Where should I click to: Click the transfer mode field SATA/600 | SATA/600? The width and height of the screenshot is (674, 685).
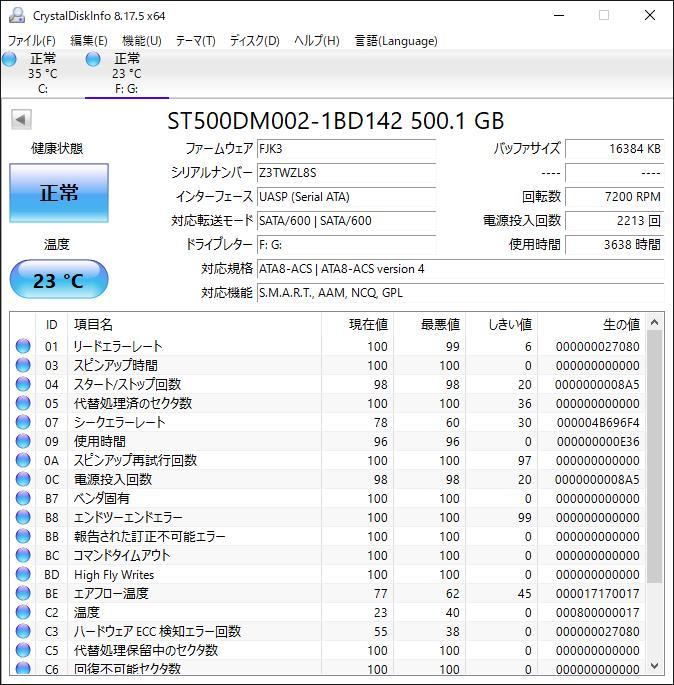[x=346, y=221]
